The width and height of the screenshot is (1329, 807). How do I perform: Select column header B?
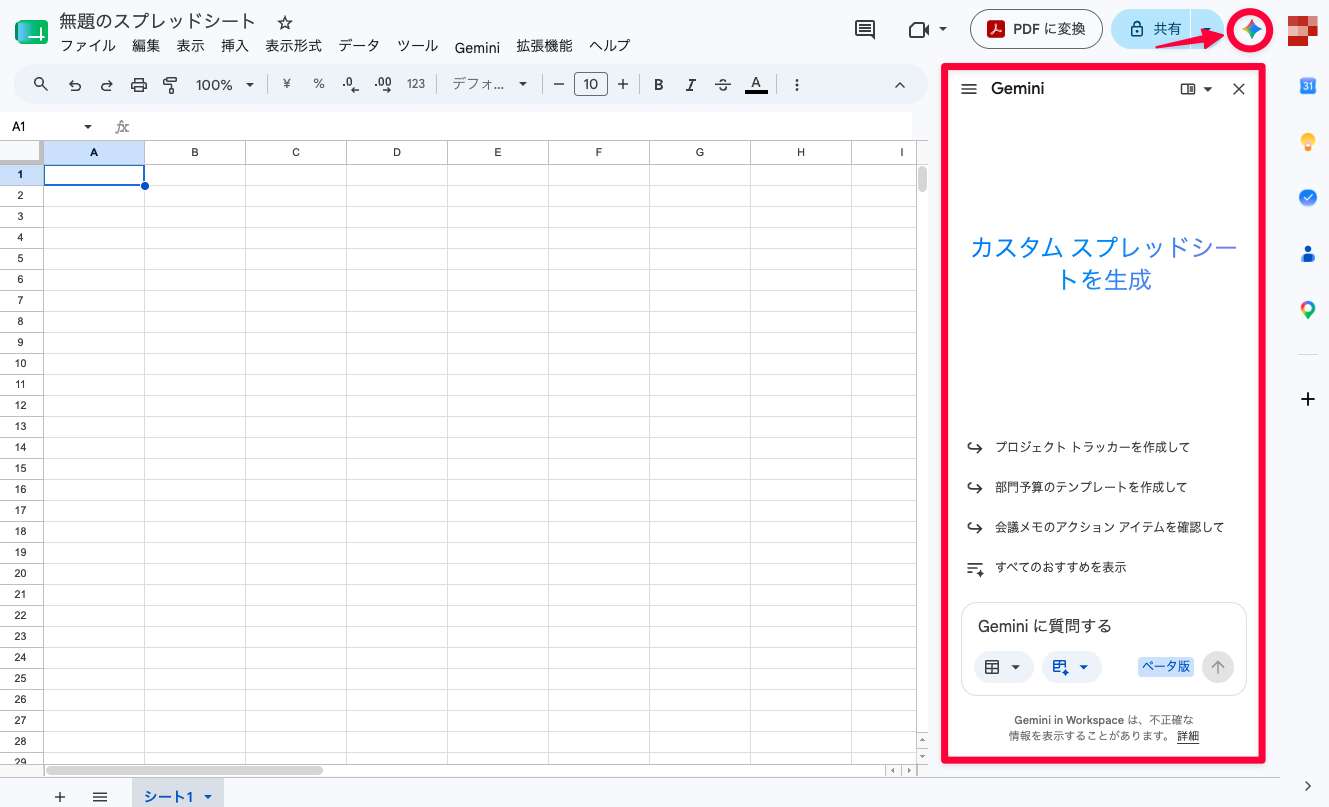[x=195, y=152]
